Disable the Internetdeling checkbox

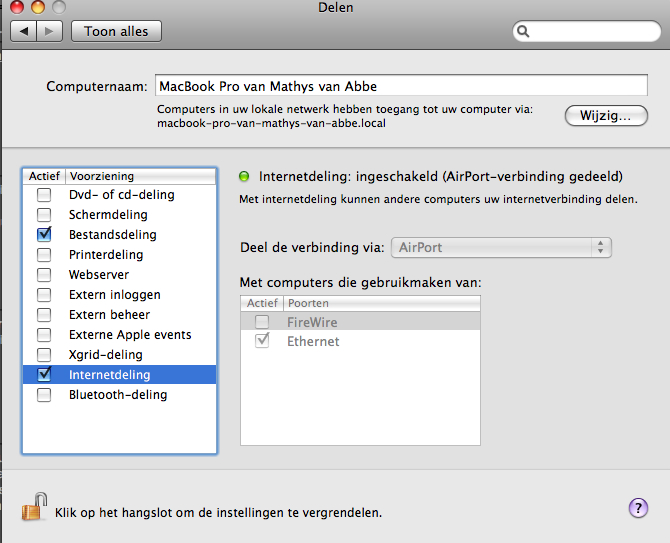[44, 375]
